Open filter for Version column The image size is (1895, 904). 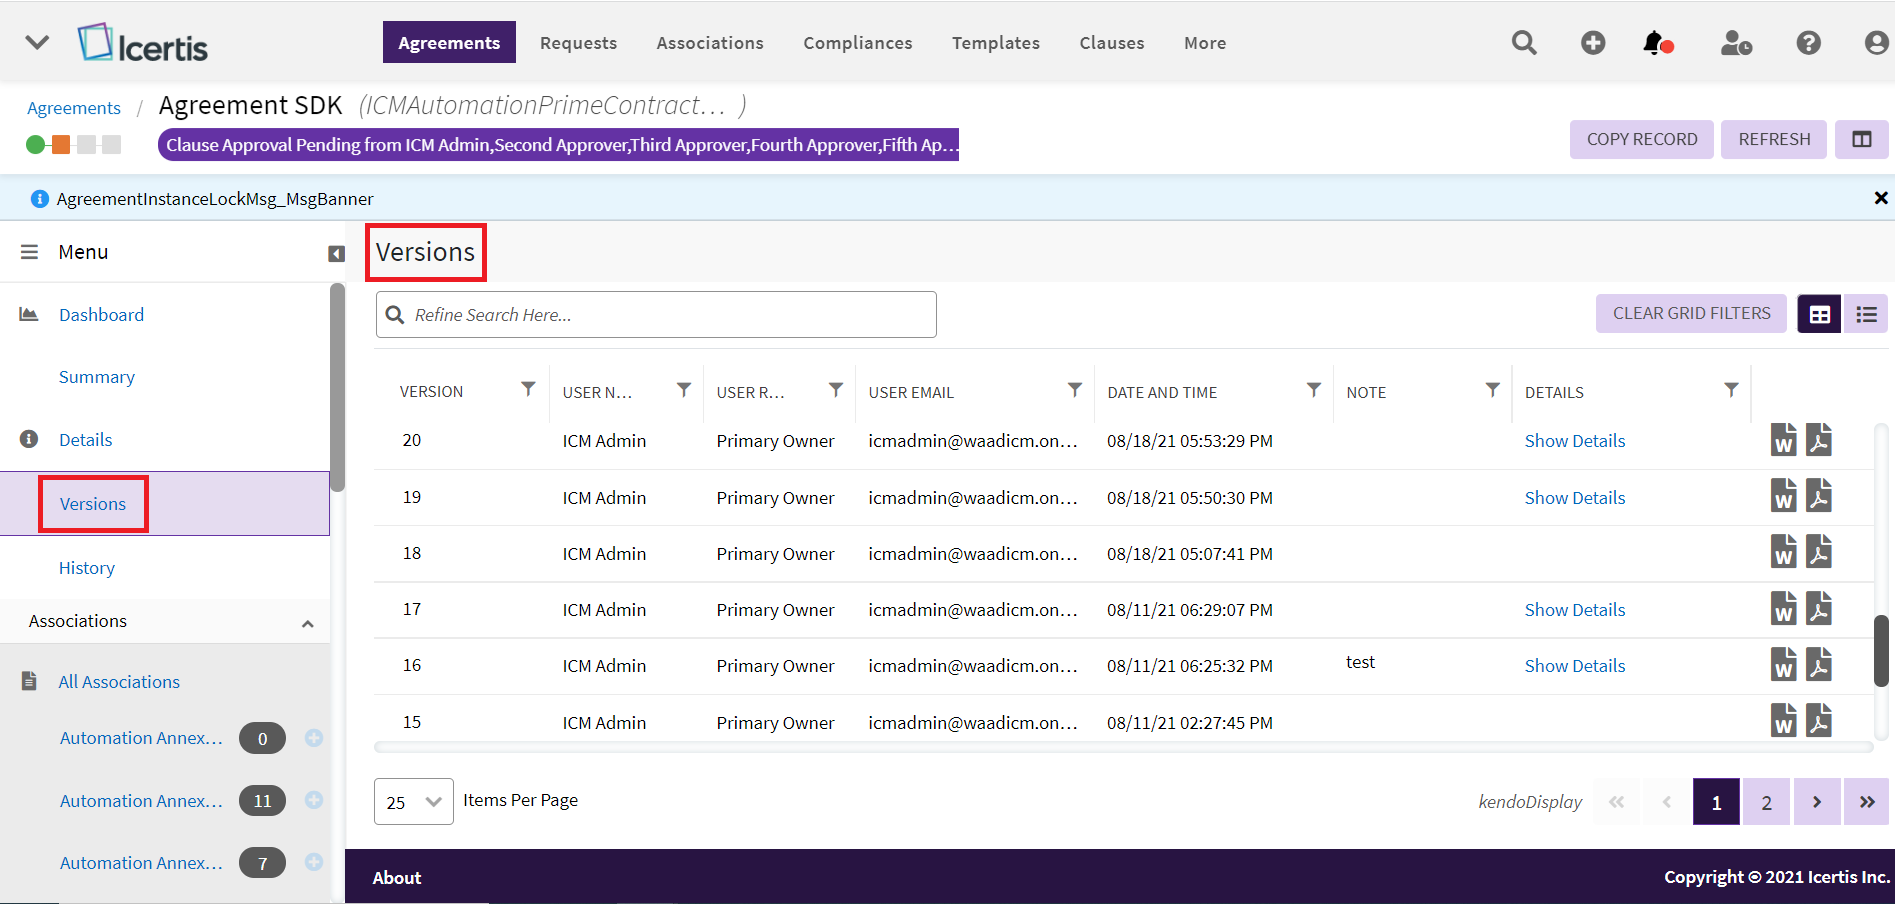point(528,390)
